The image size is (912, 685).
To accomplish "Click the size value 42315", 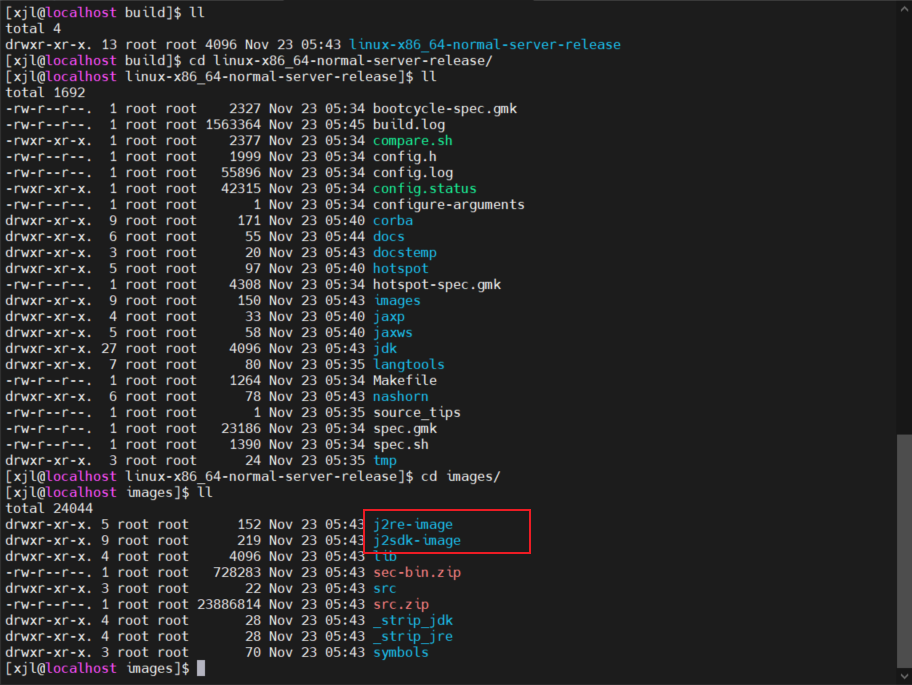I will pos(241,189).
